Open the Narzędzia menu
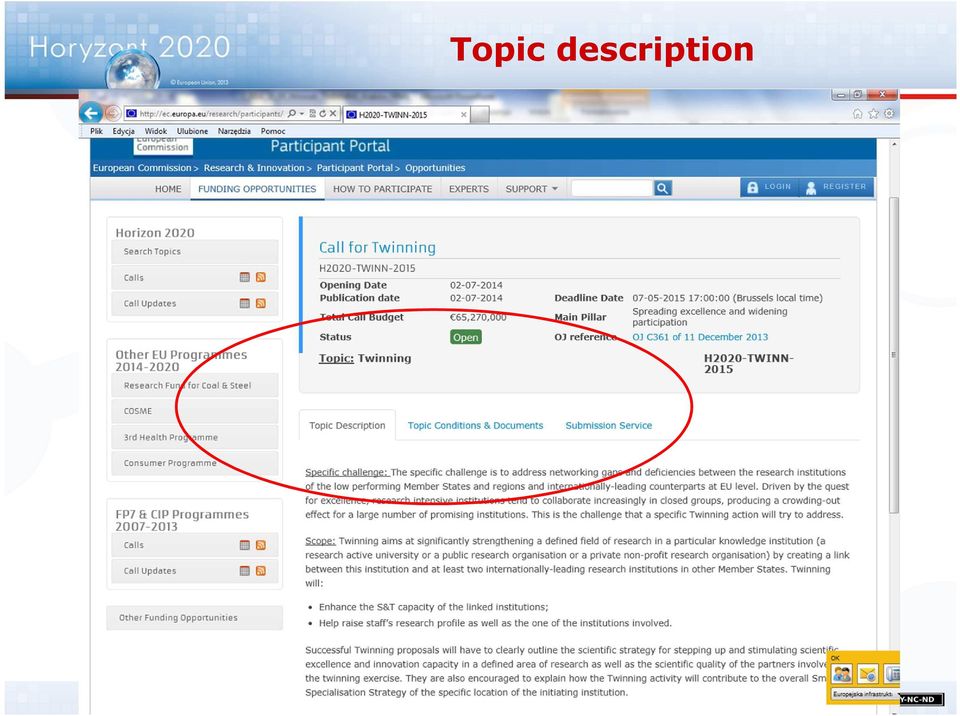 (234, 131)
